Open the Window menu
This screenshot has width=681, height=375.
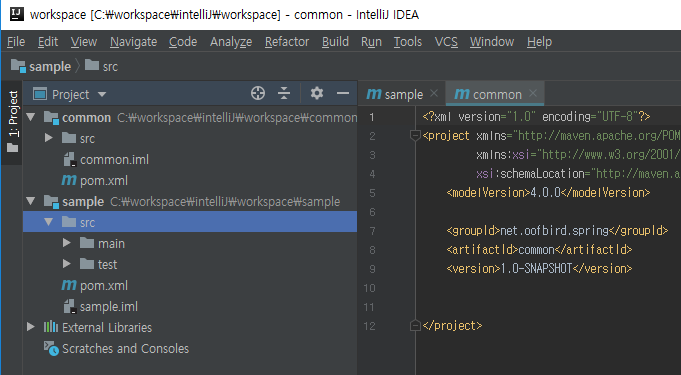(x=492, y=42)
